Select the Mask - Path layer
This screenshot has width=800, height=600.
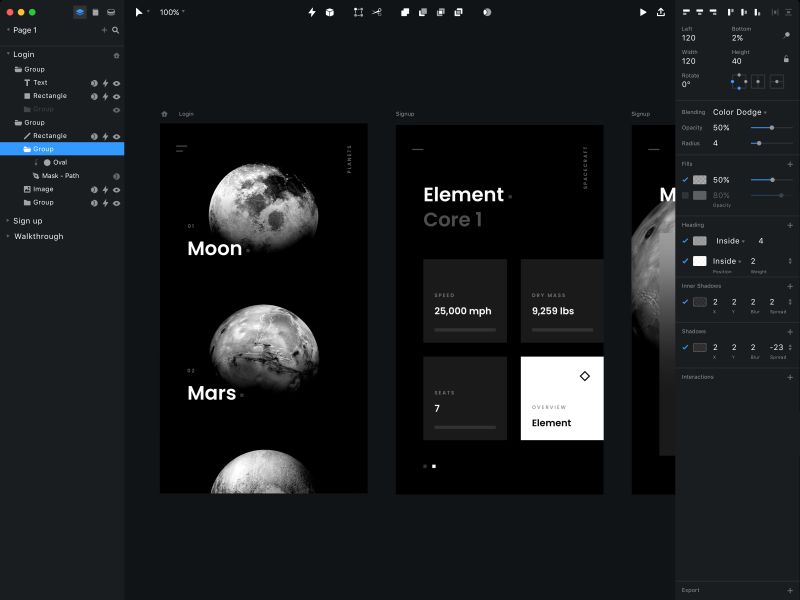pos(62,176)
